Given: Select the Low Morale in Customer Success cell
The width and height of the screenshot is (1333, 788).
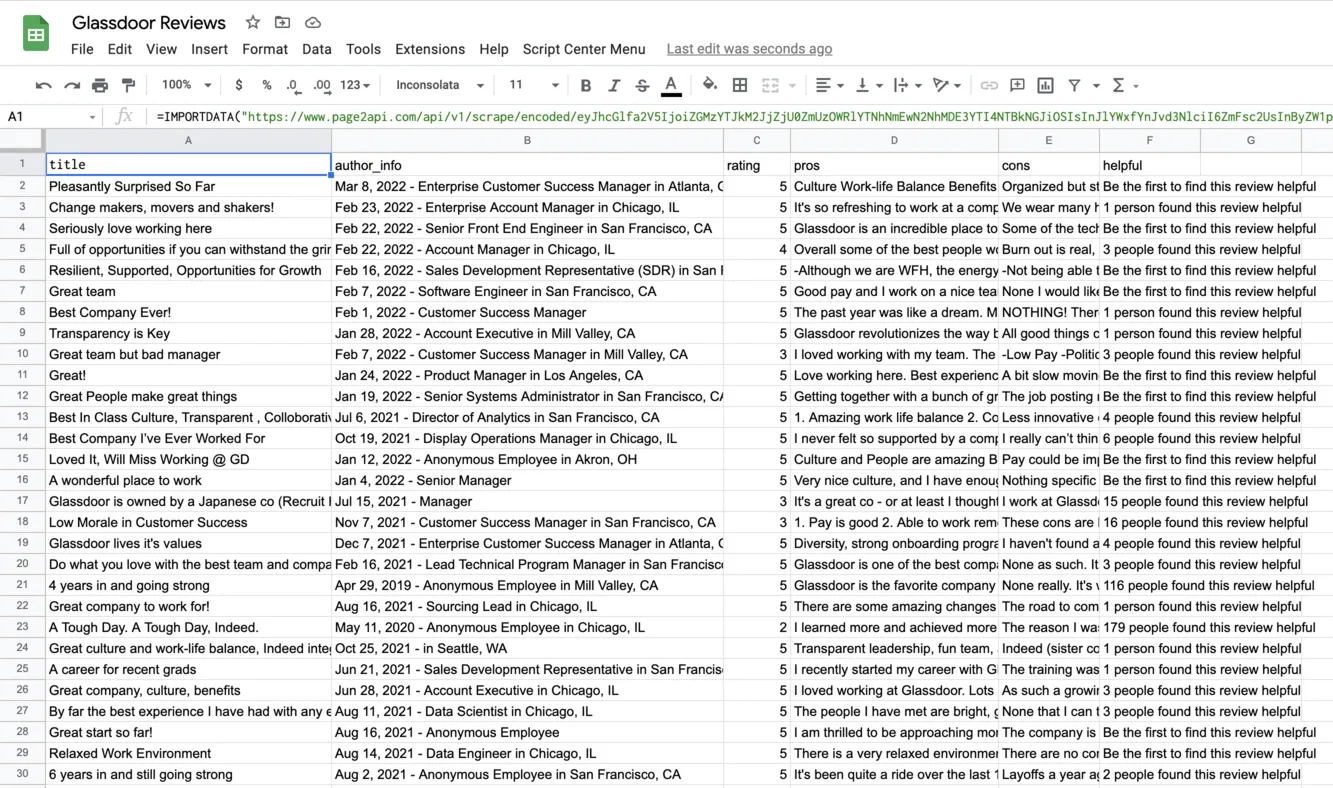Looking at the screenshot, I should click(x=188, y=522).
